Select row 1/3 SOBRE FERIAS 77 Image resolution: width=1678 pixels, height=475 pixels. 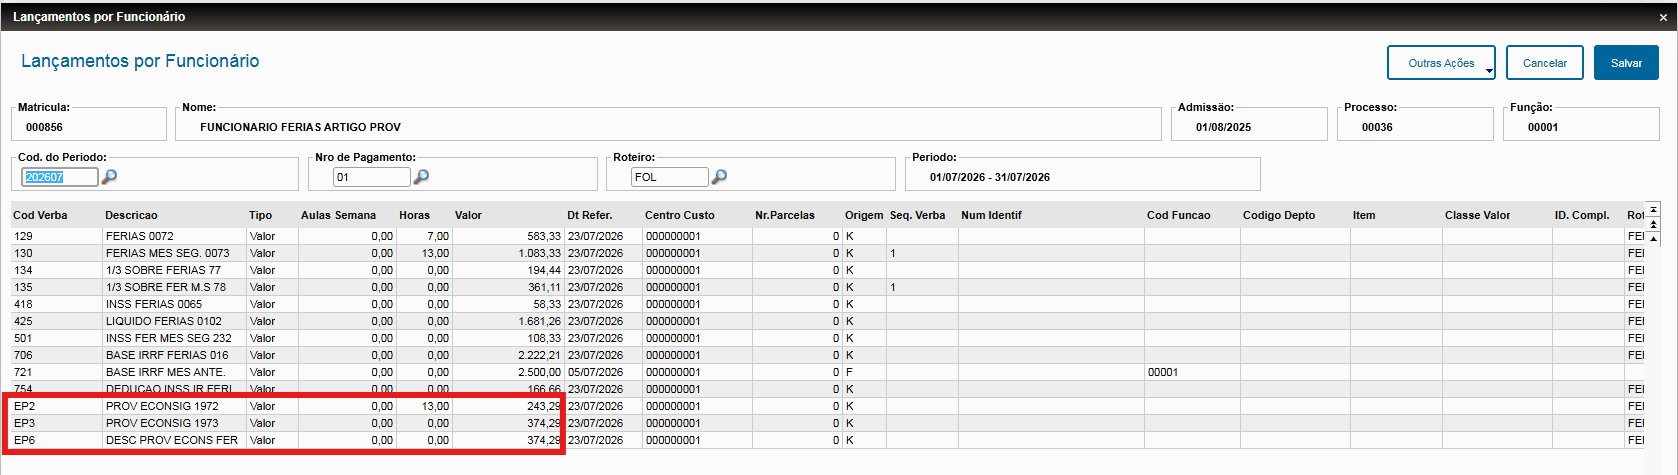pyautogui.click(x=828, y=270)
